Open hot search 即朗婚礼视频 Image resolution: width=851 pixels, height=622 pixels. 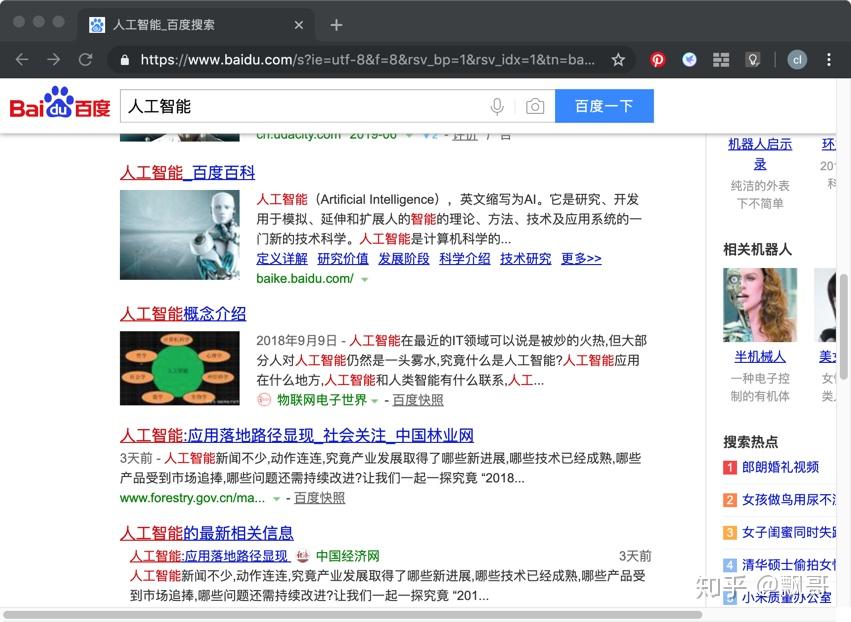[x=780, y=467]
